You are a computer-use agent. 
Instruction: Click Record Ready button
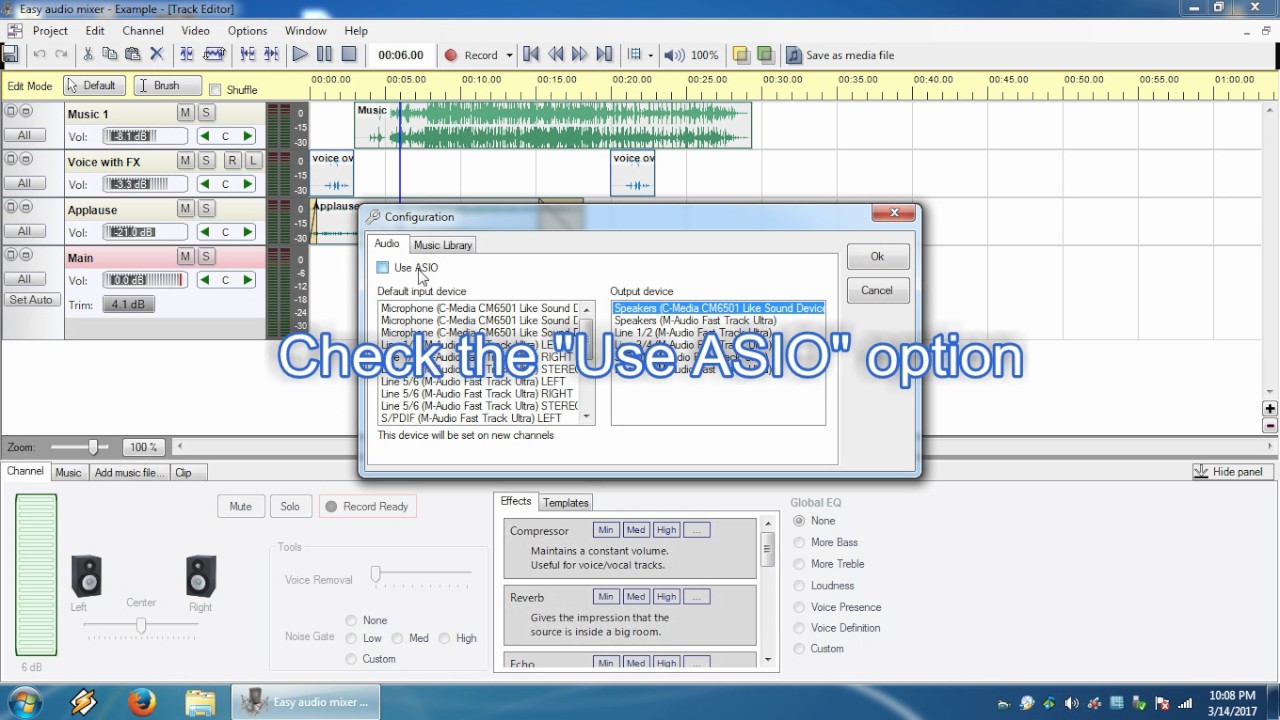[x=367, y=506]
